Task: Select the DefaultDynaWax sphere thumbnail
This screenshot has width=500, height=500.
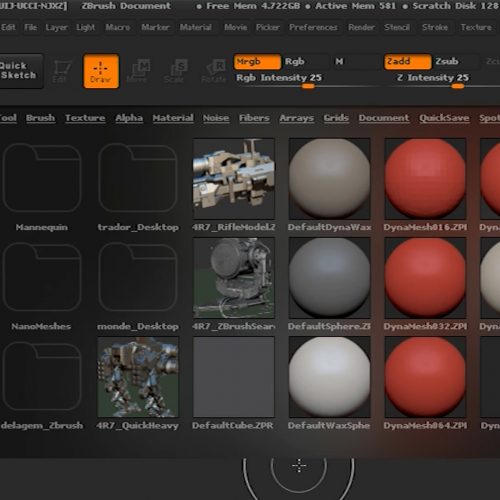Action: click(x=330, y=179)
